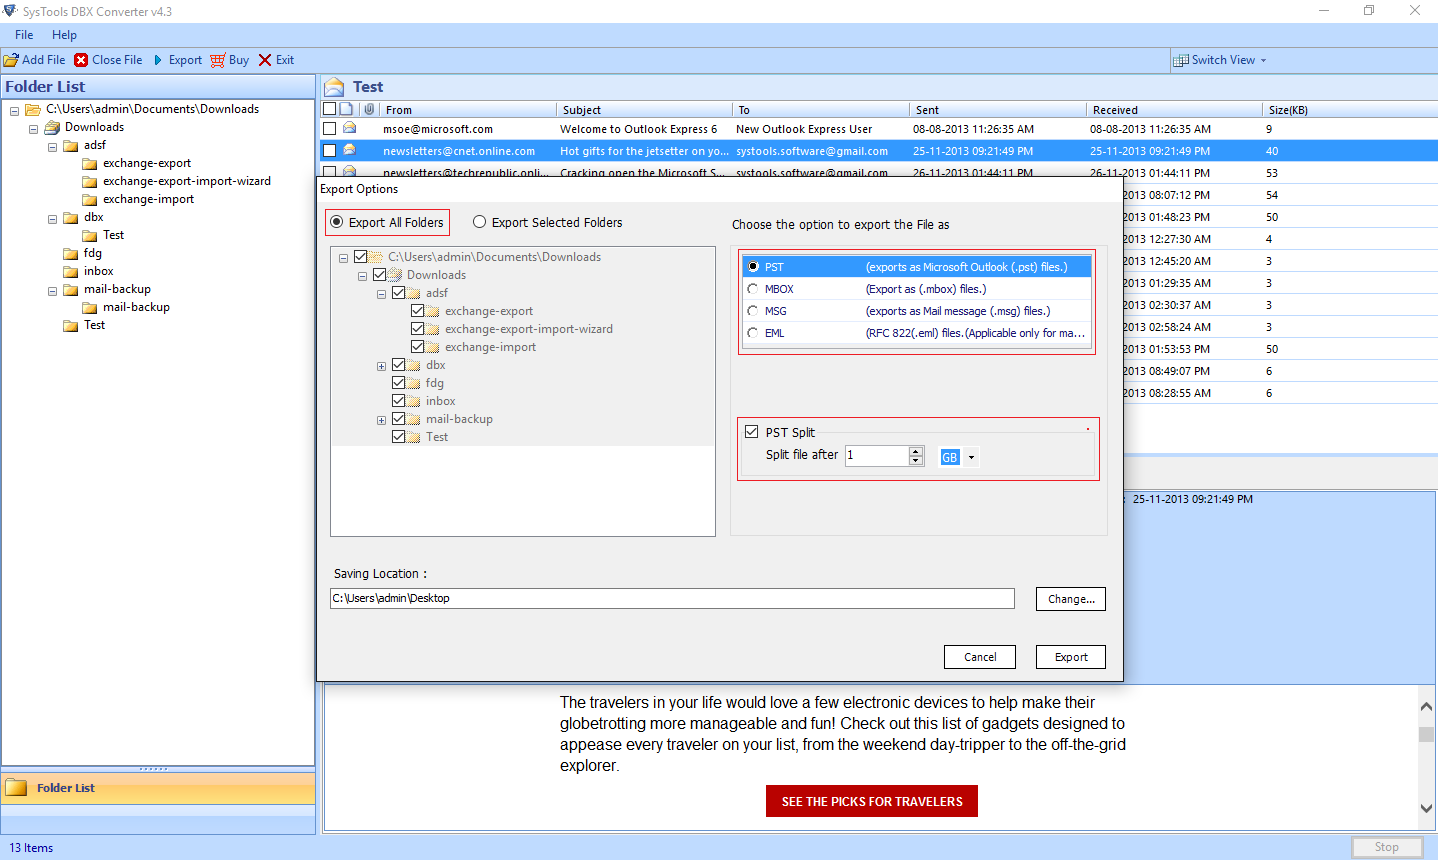This screenshot has height=860, width=1438.
Task: Uncheck the inbox folder in export tree
Action: (398, 401)
